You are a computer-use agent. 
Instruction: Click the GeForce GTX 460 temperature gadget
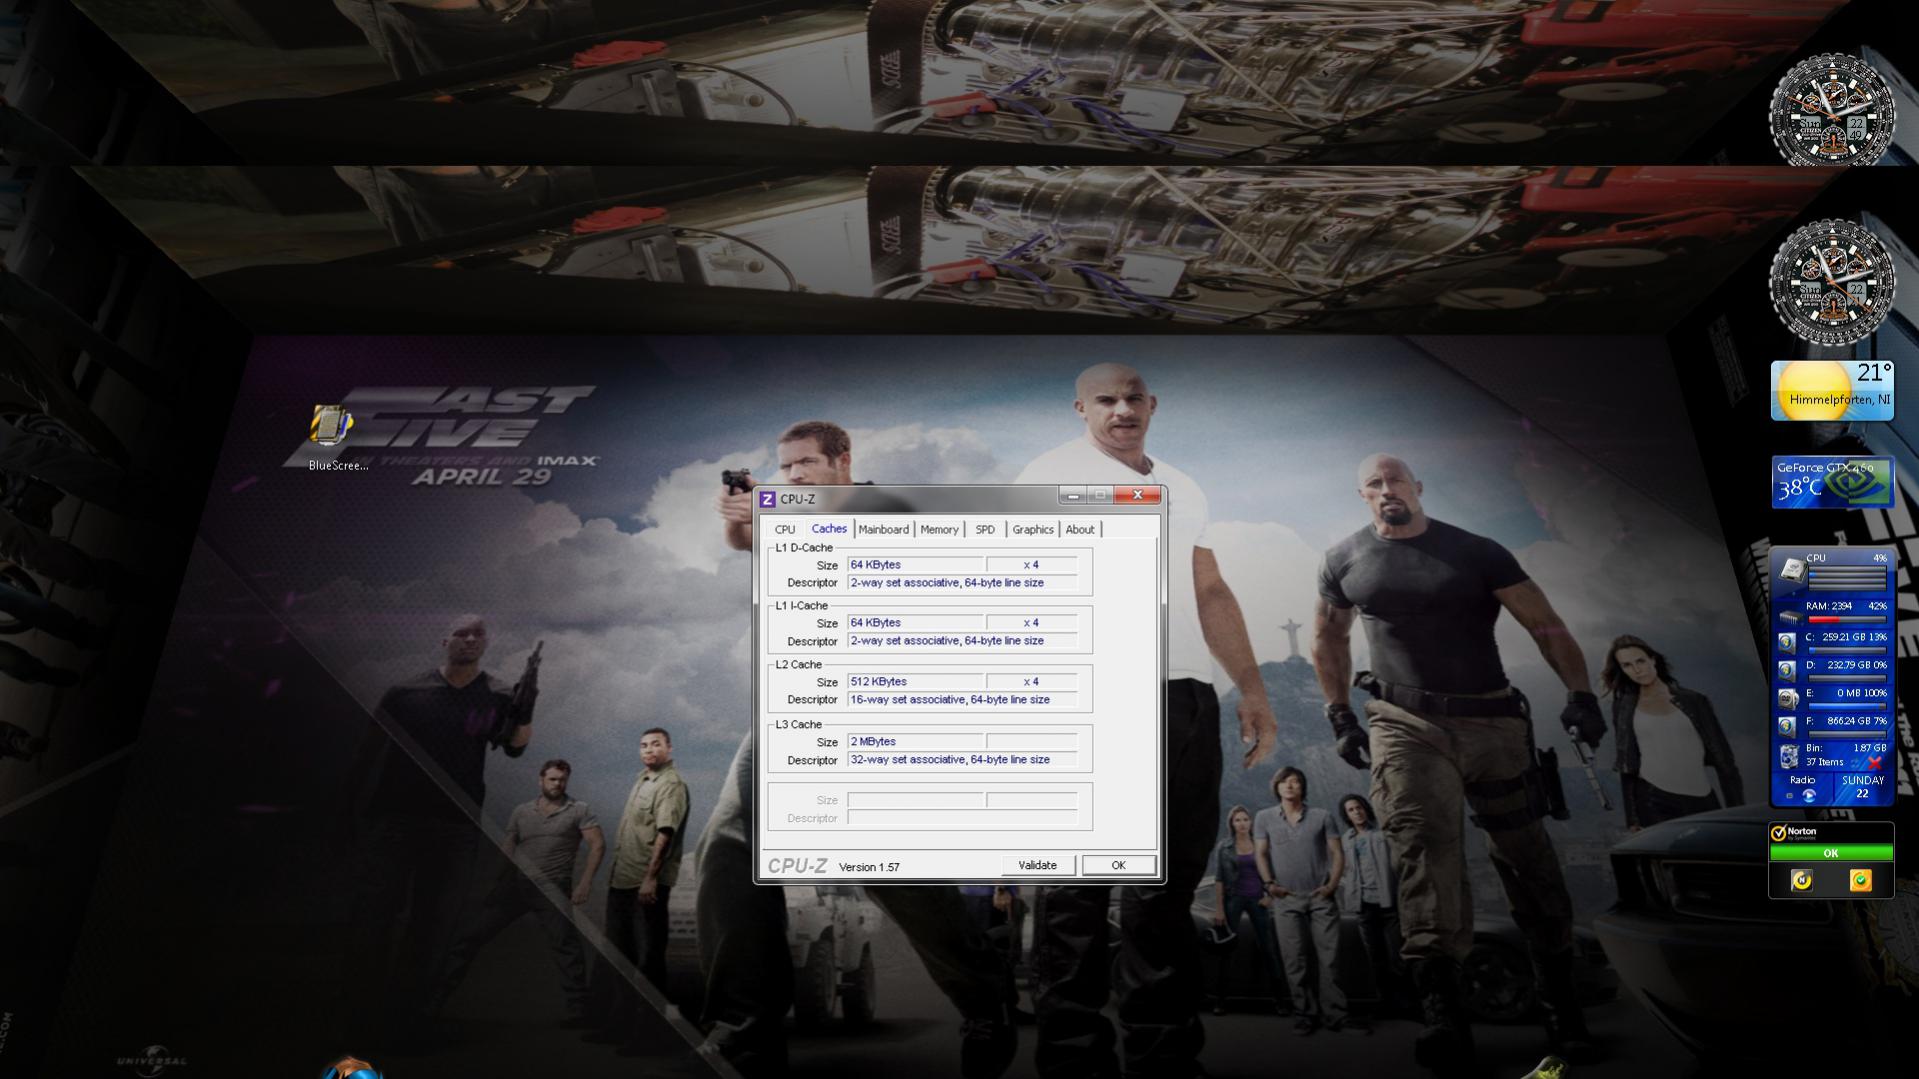[x=1832, y=482]
